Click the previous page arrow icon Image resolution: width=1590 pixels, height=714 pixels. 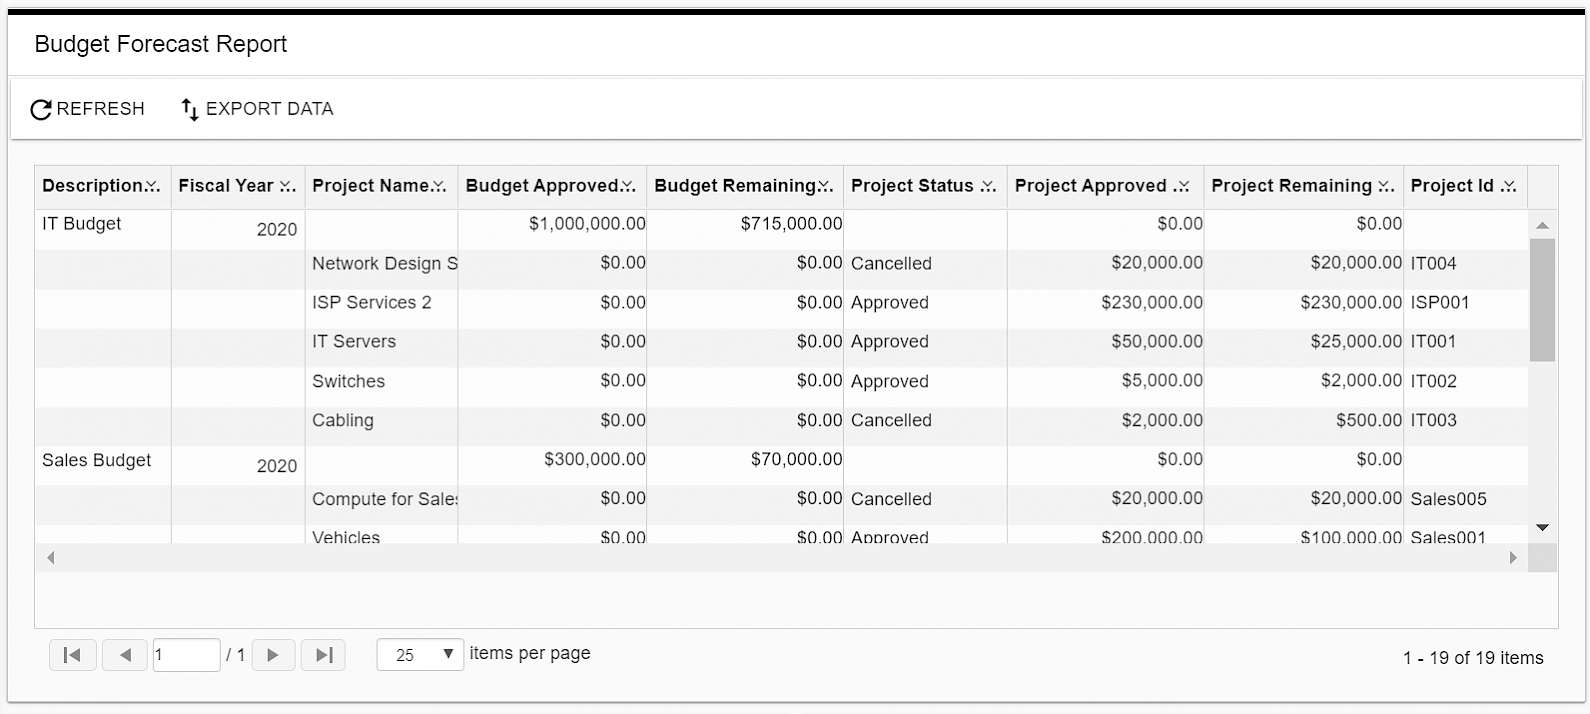click(124, 654)
